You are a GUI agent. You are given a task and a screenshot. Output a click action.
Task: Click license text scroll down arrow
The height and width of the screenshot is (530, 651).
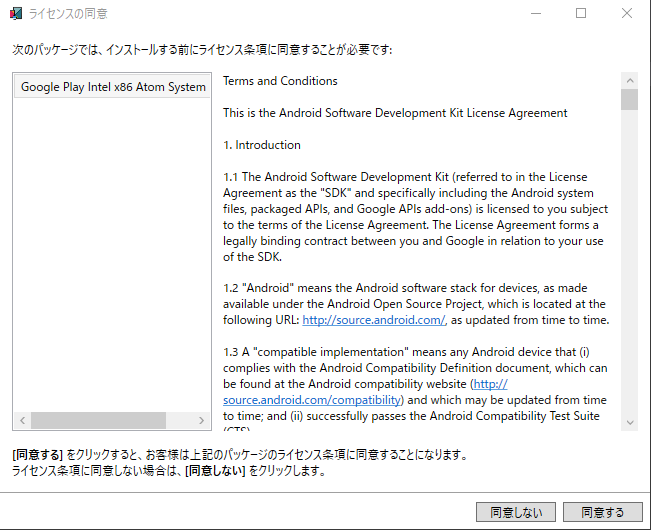tap(629, 423)
